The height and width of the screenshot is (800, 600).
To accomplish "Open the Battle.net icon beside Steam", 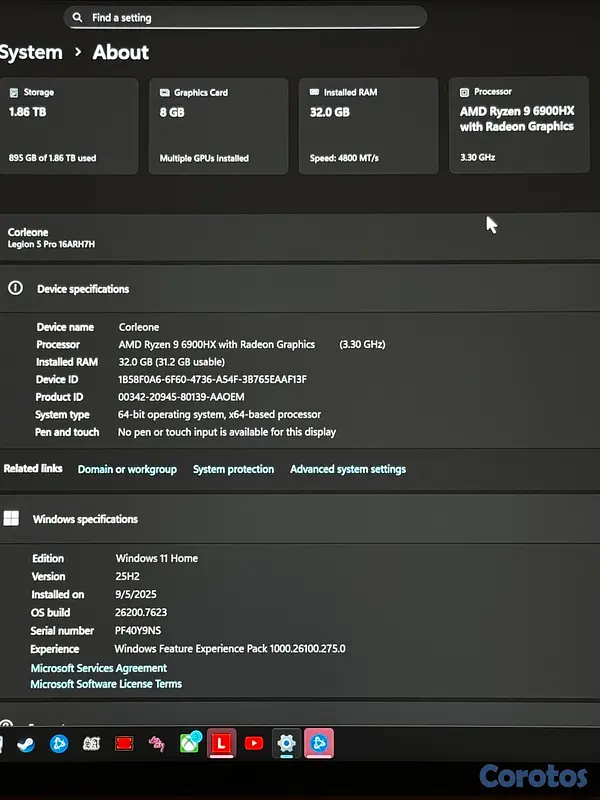I will (x=59, y=743).
